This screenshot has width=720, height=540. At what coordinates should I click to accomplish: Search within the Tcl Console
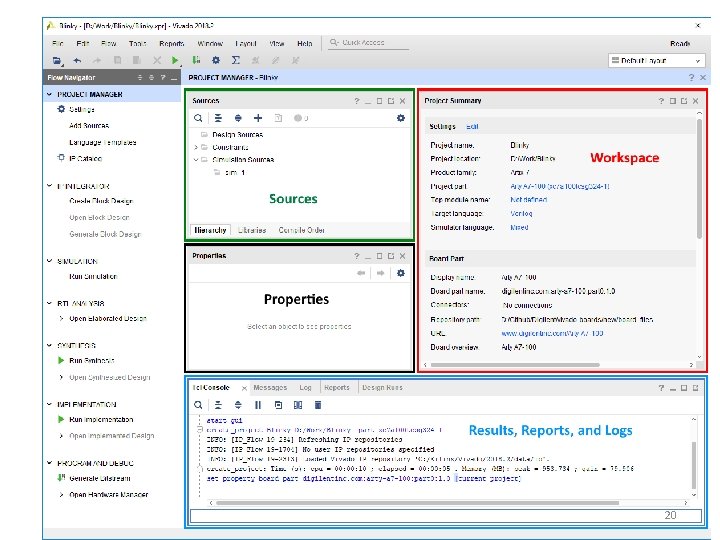coord(198,405)
